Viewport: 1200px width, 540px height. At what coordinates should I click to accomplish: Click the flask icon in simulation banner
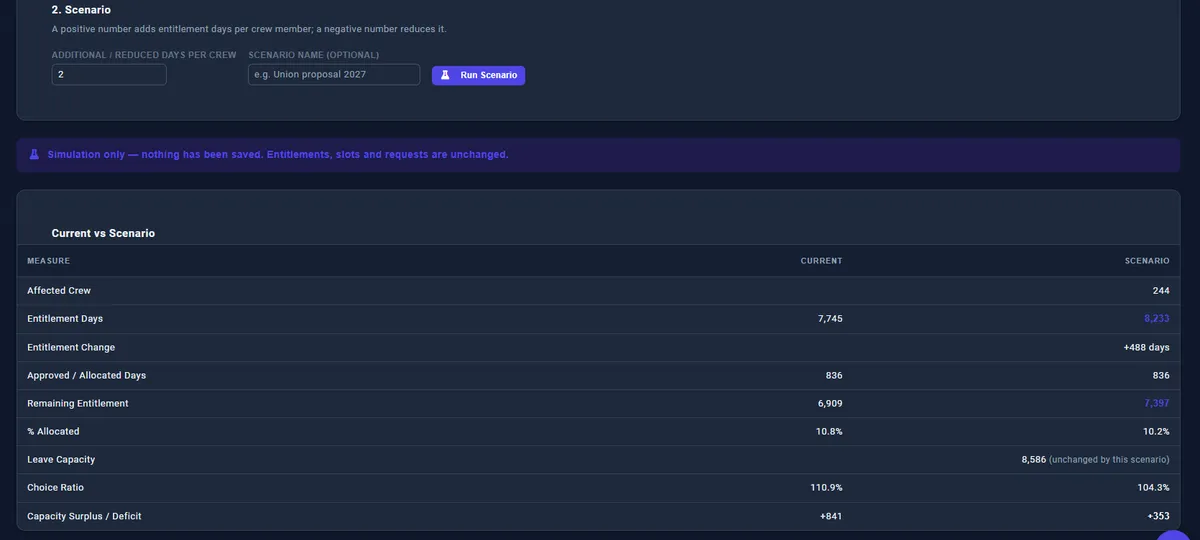[34, 155]
